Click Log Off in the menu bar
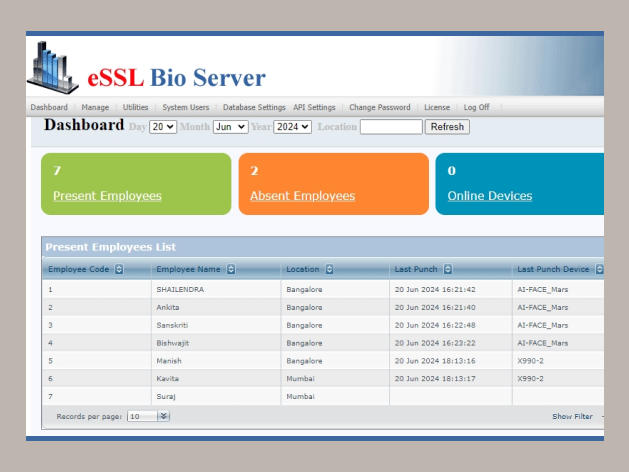This screenshot has width=629, height=472. click(476, 107)
